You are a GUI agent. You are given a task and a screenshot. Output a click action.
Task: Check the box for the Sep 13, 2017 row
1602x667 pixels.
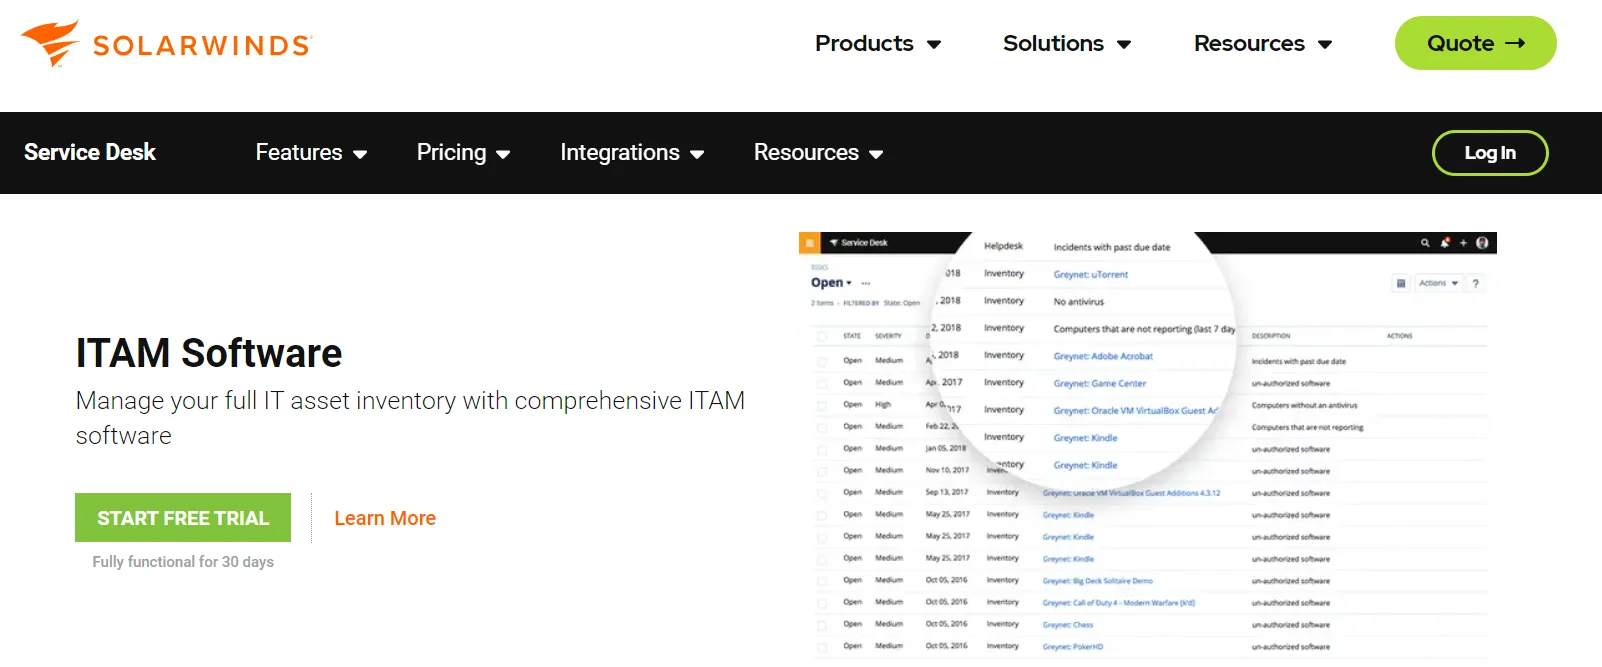pyautogui.click(x=822, y=492)
